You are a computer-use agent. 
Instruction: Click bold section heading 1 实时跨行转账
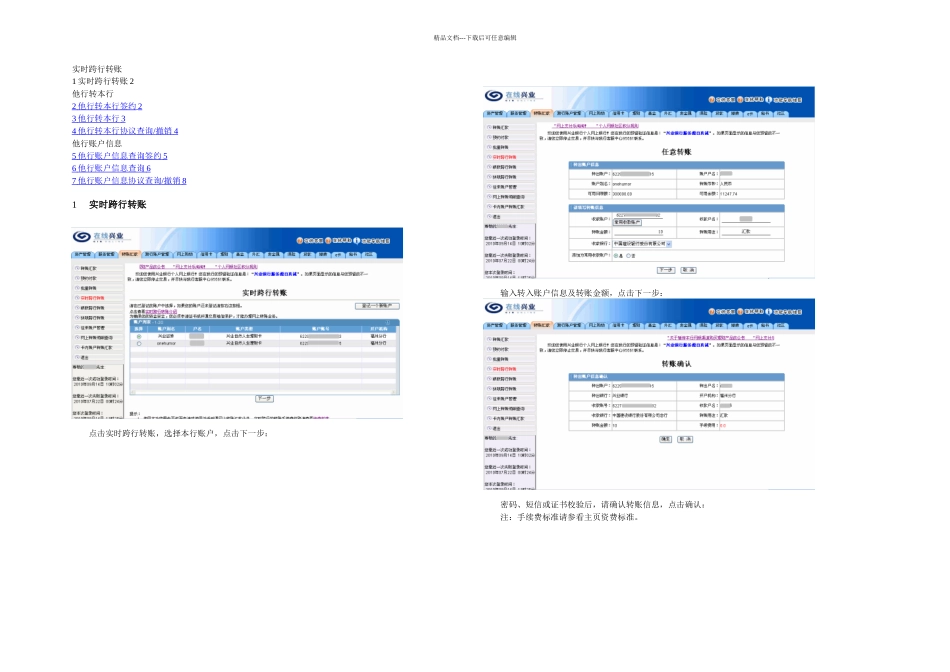pyautogui.click(x=109, y=205)
